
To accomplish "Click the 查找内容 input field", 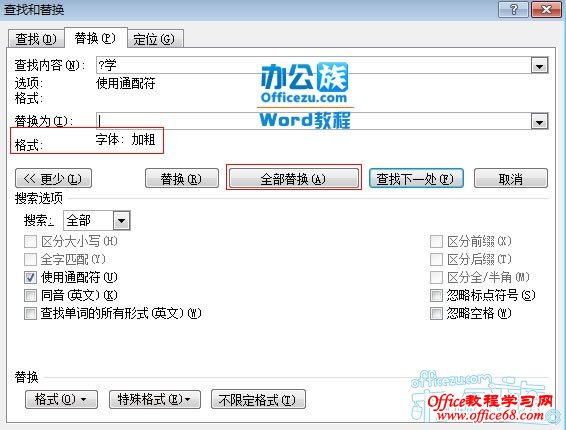I will (x=313, y=65).
